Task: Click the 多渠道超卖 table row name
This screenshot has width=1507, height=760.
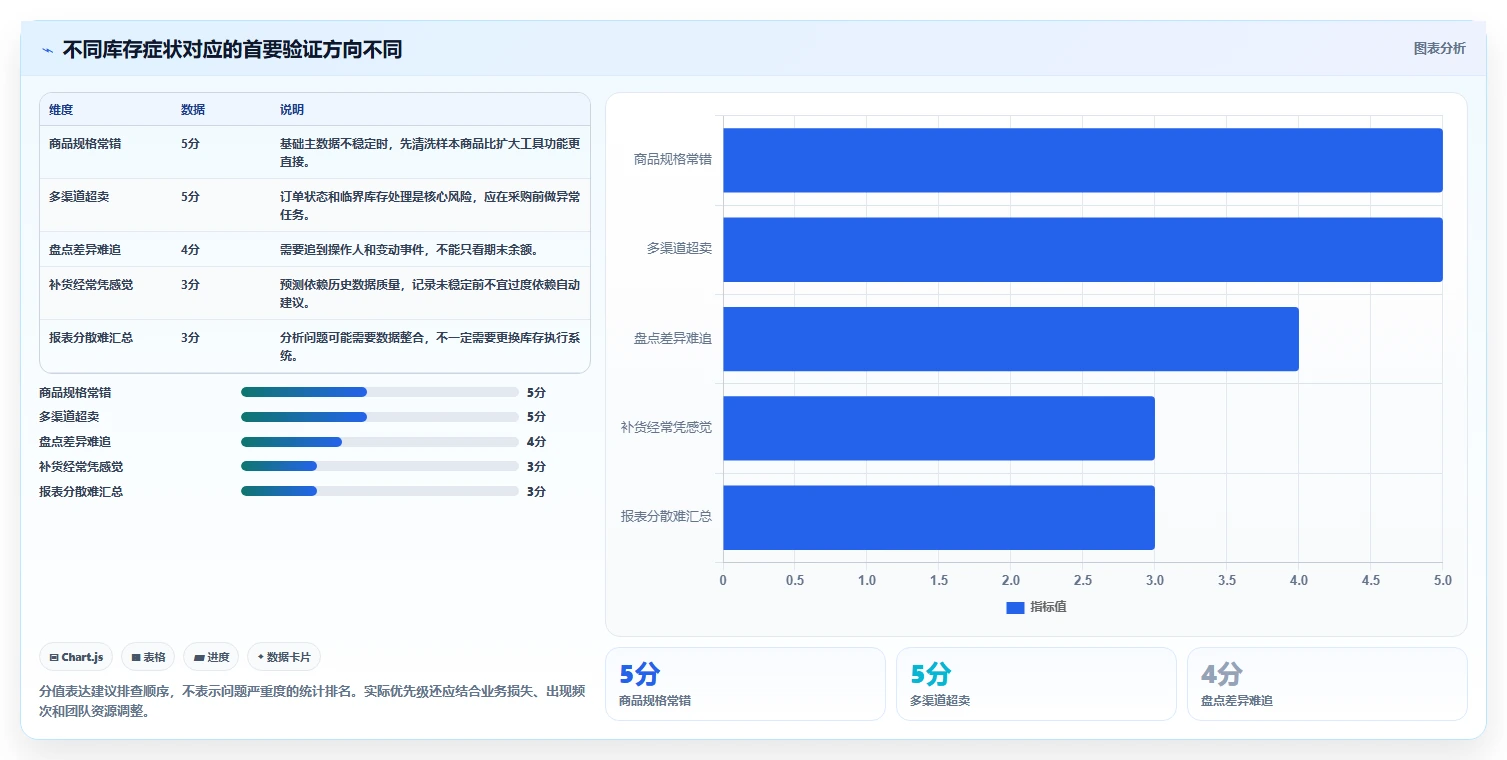Action: click(79, 197)
